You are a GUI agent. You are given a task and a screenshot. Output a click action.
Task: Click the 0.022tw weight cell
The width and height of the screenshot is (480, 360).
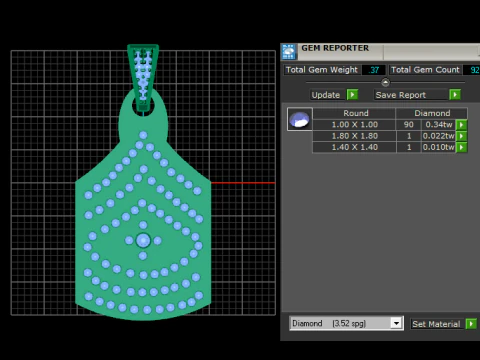439,136
